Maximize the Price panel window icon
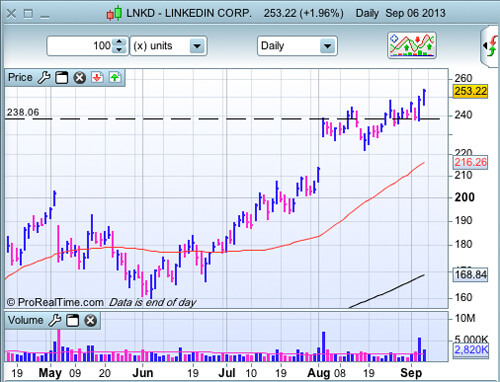This screenshot has width=500, height=382. (x=62, y=78)
